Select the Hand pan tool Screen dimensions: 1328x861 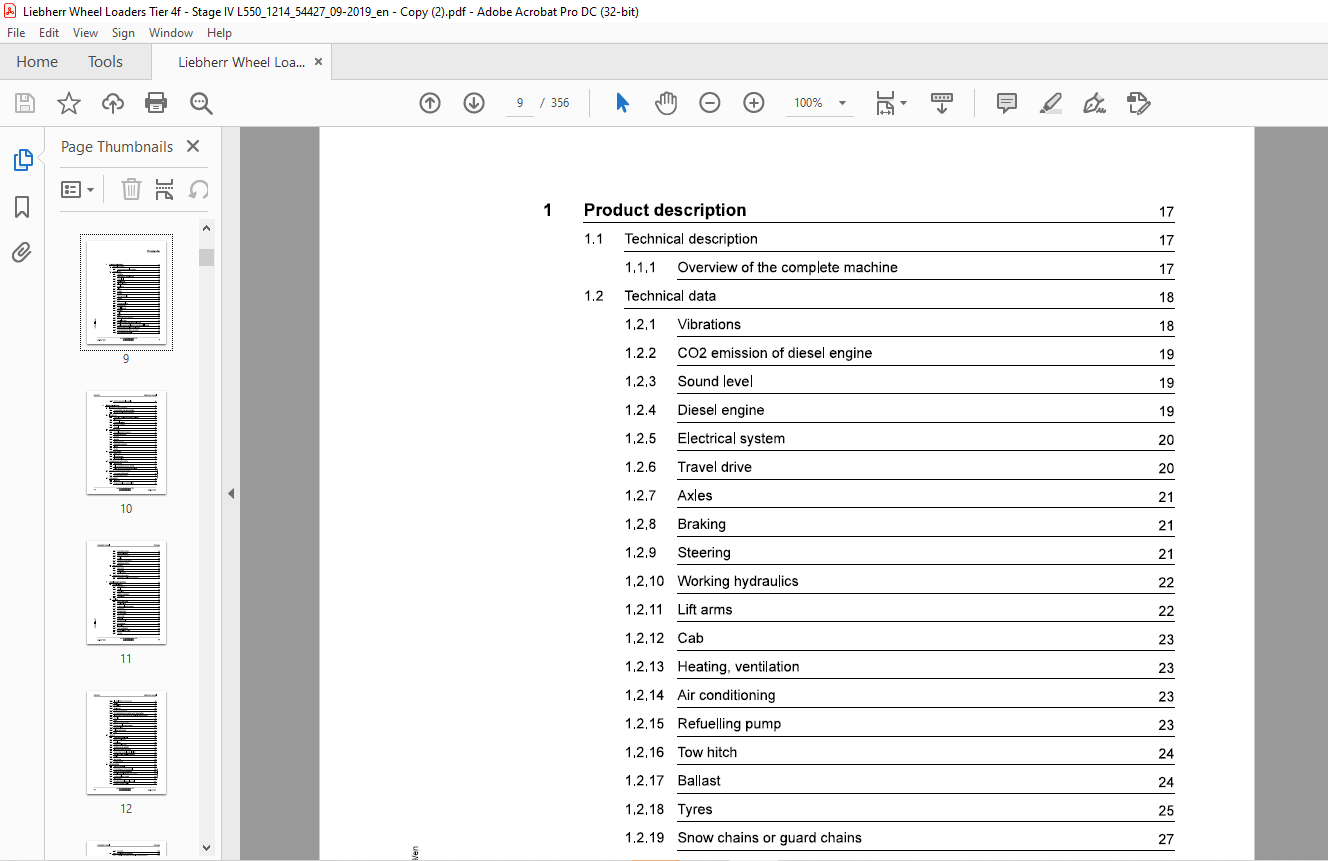[666, 103]
